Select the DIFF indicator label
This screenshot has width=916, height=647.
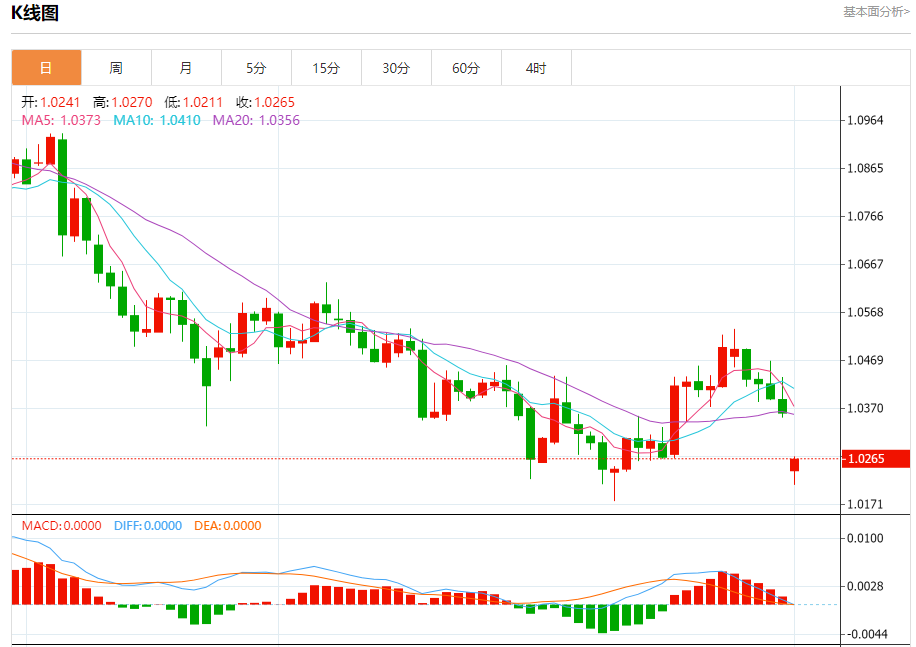pos(148,526)
